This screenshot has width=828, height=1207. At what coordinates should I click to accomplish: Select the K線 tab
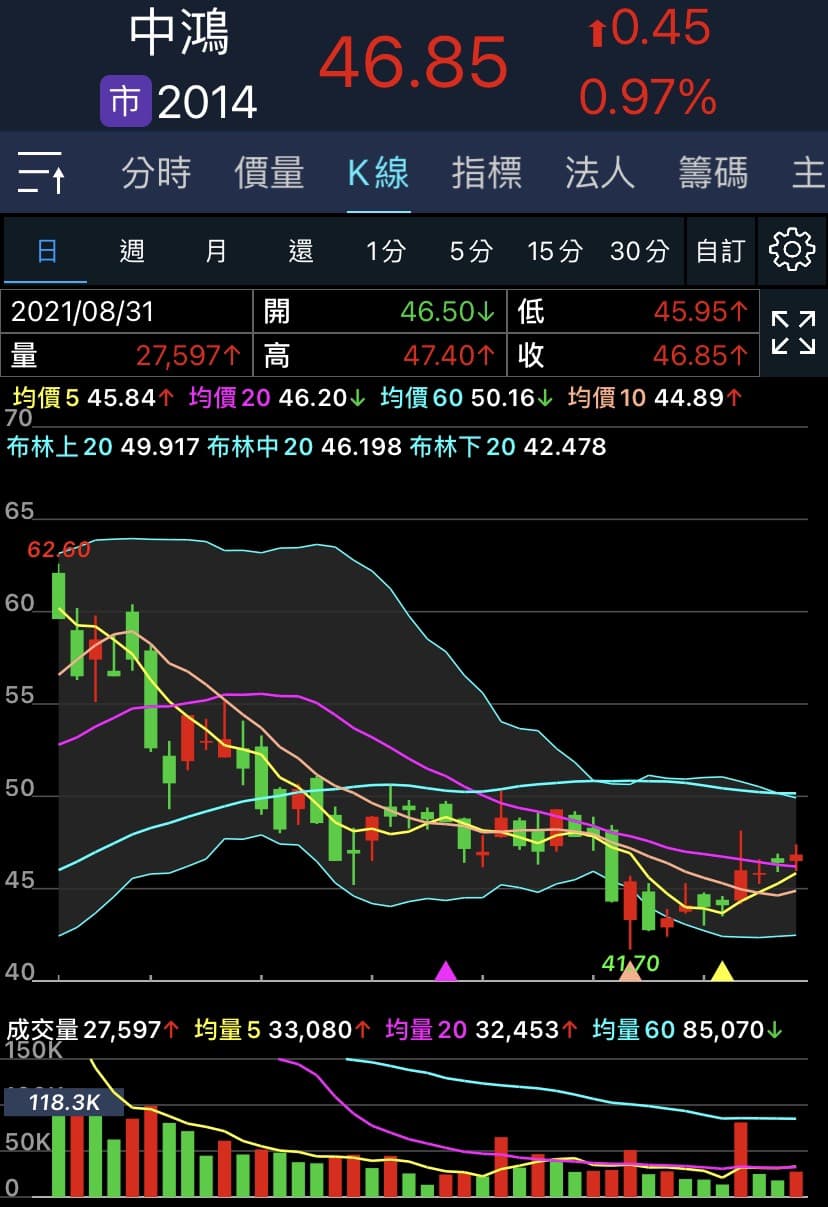pyautogui.click(x=379, y=173)
